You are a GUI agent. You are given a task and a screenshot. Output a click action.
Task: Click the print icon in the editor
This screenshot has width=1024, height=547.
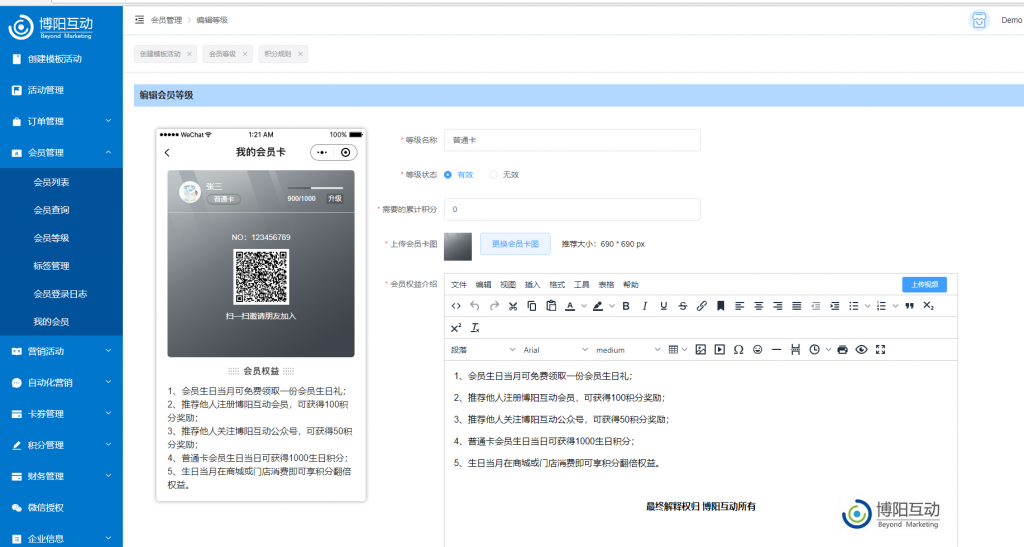[842, 349]
